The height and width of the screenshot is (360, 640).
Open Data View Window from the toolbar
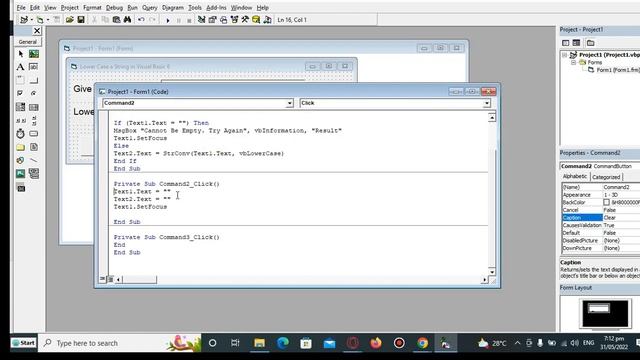[x=256, y=20]
